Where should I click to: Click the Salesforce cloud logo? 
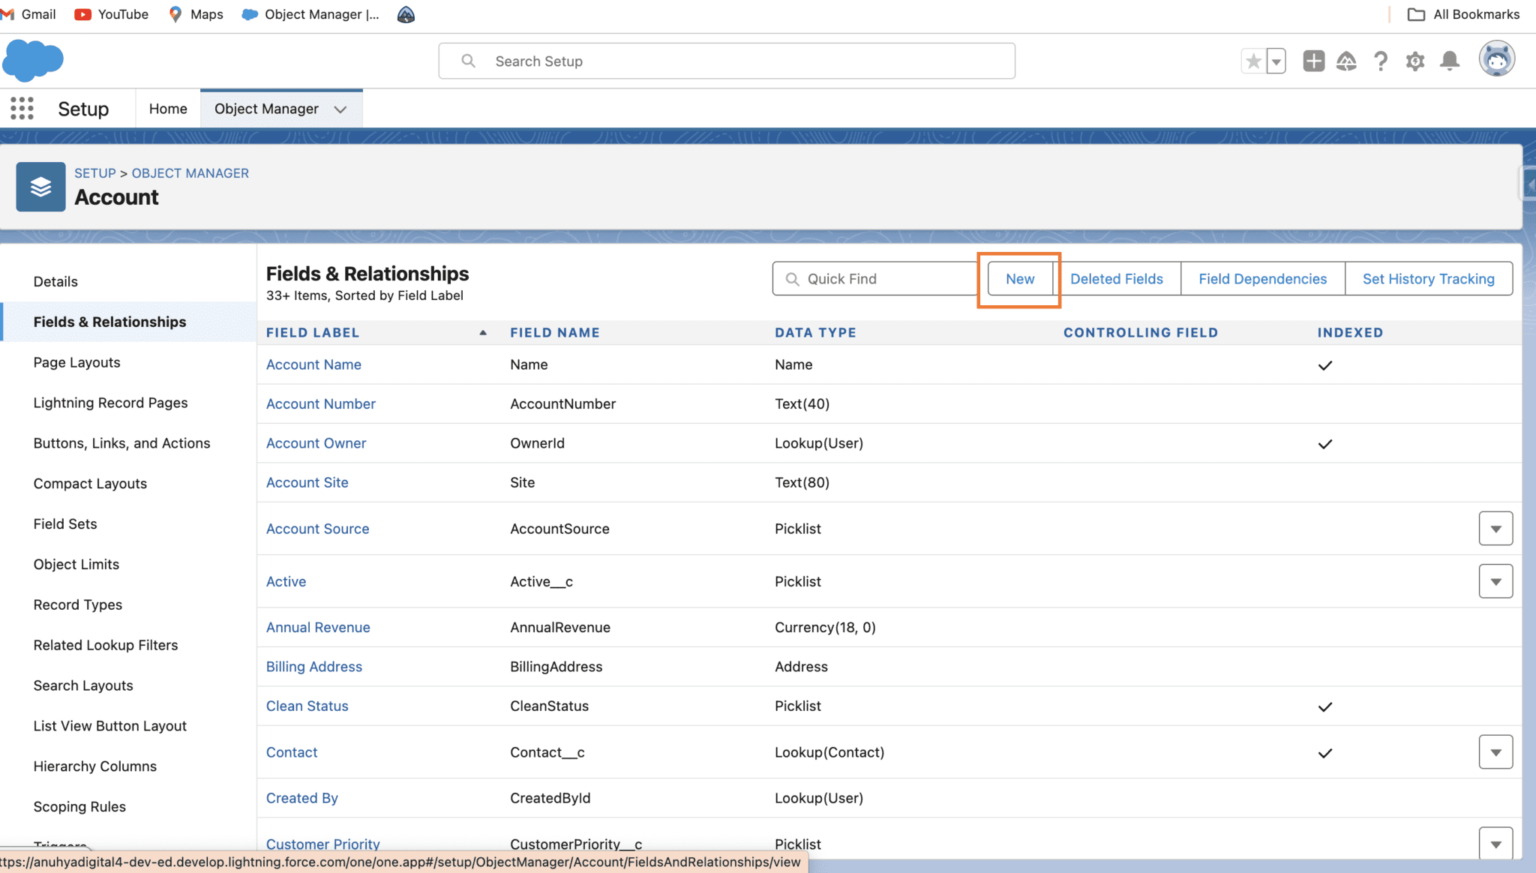click(33, 60)
